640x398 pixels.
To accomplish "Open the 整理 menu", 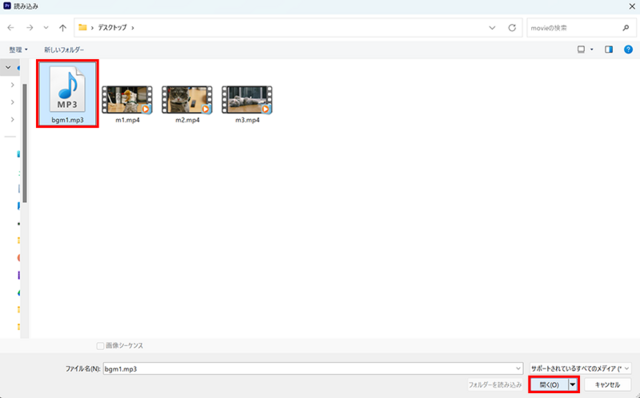I will coord(18,49).
